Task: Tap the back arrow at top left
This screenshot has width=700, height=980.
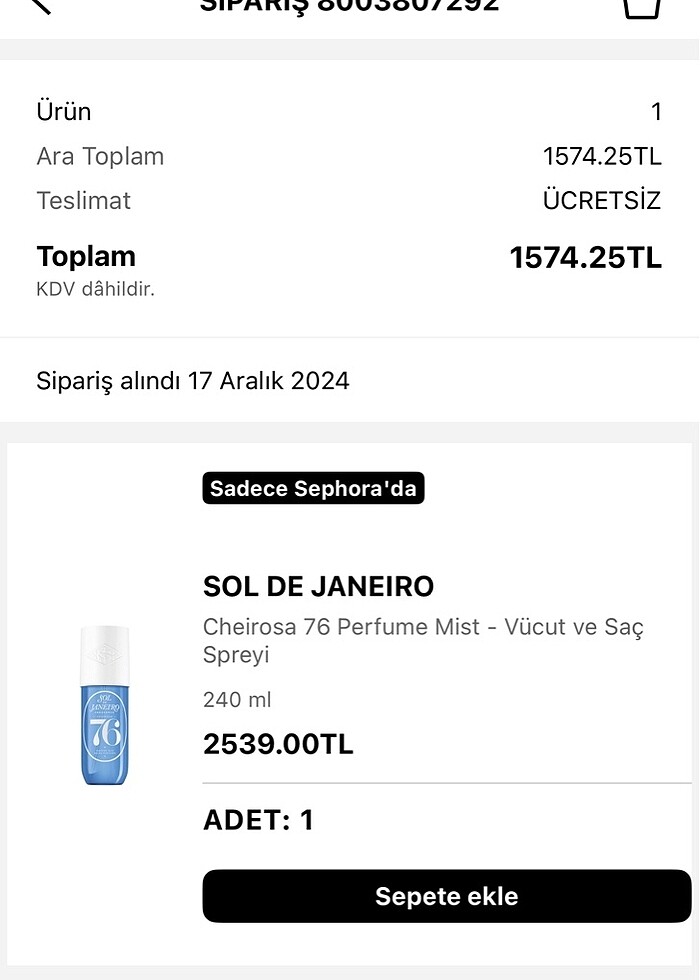Action: [40, 8]
